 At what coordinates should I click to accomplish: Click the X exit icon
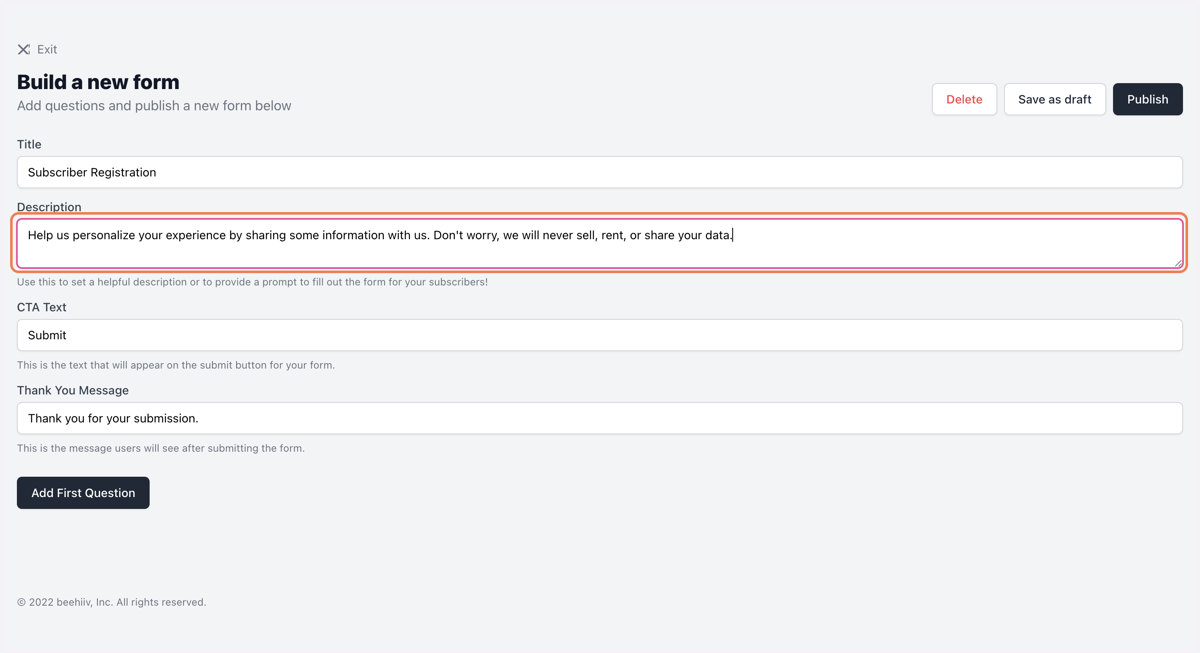pyautogui.click(x=24, y=49)
